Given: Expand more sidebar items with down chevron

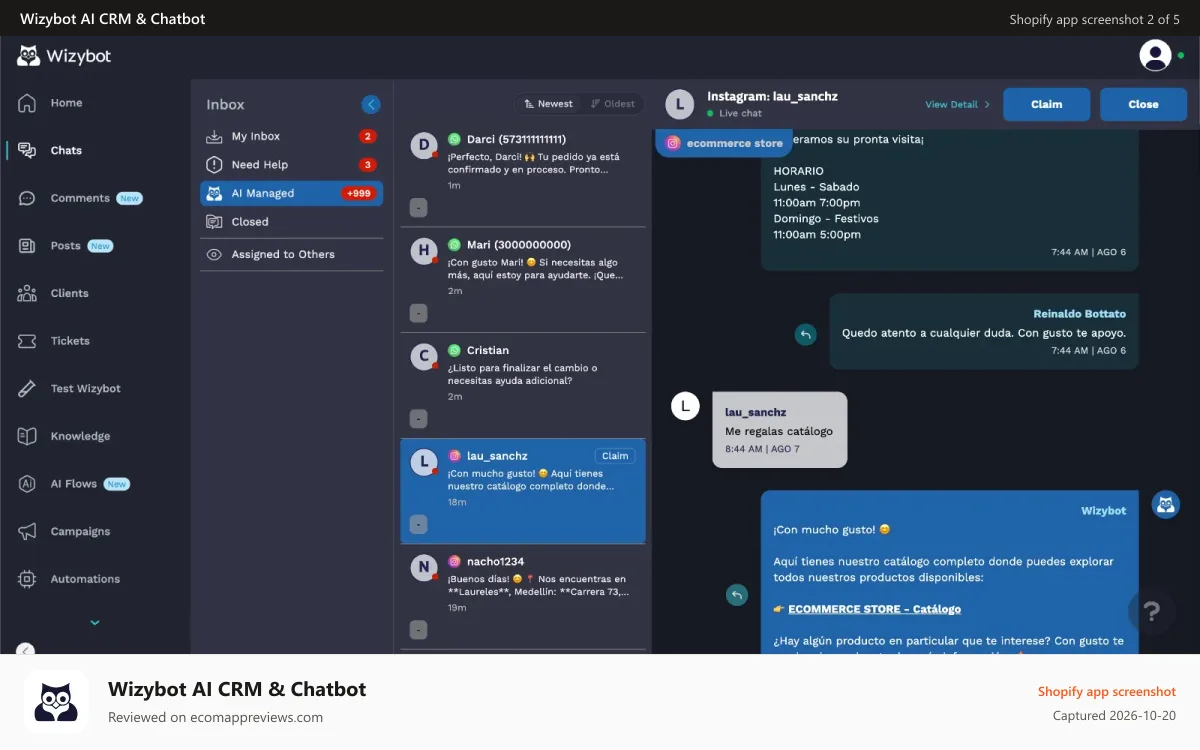Looking at the screenshot, I should (x=95, y=623).
